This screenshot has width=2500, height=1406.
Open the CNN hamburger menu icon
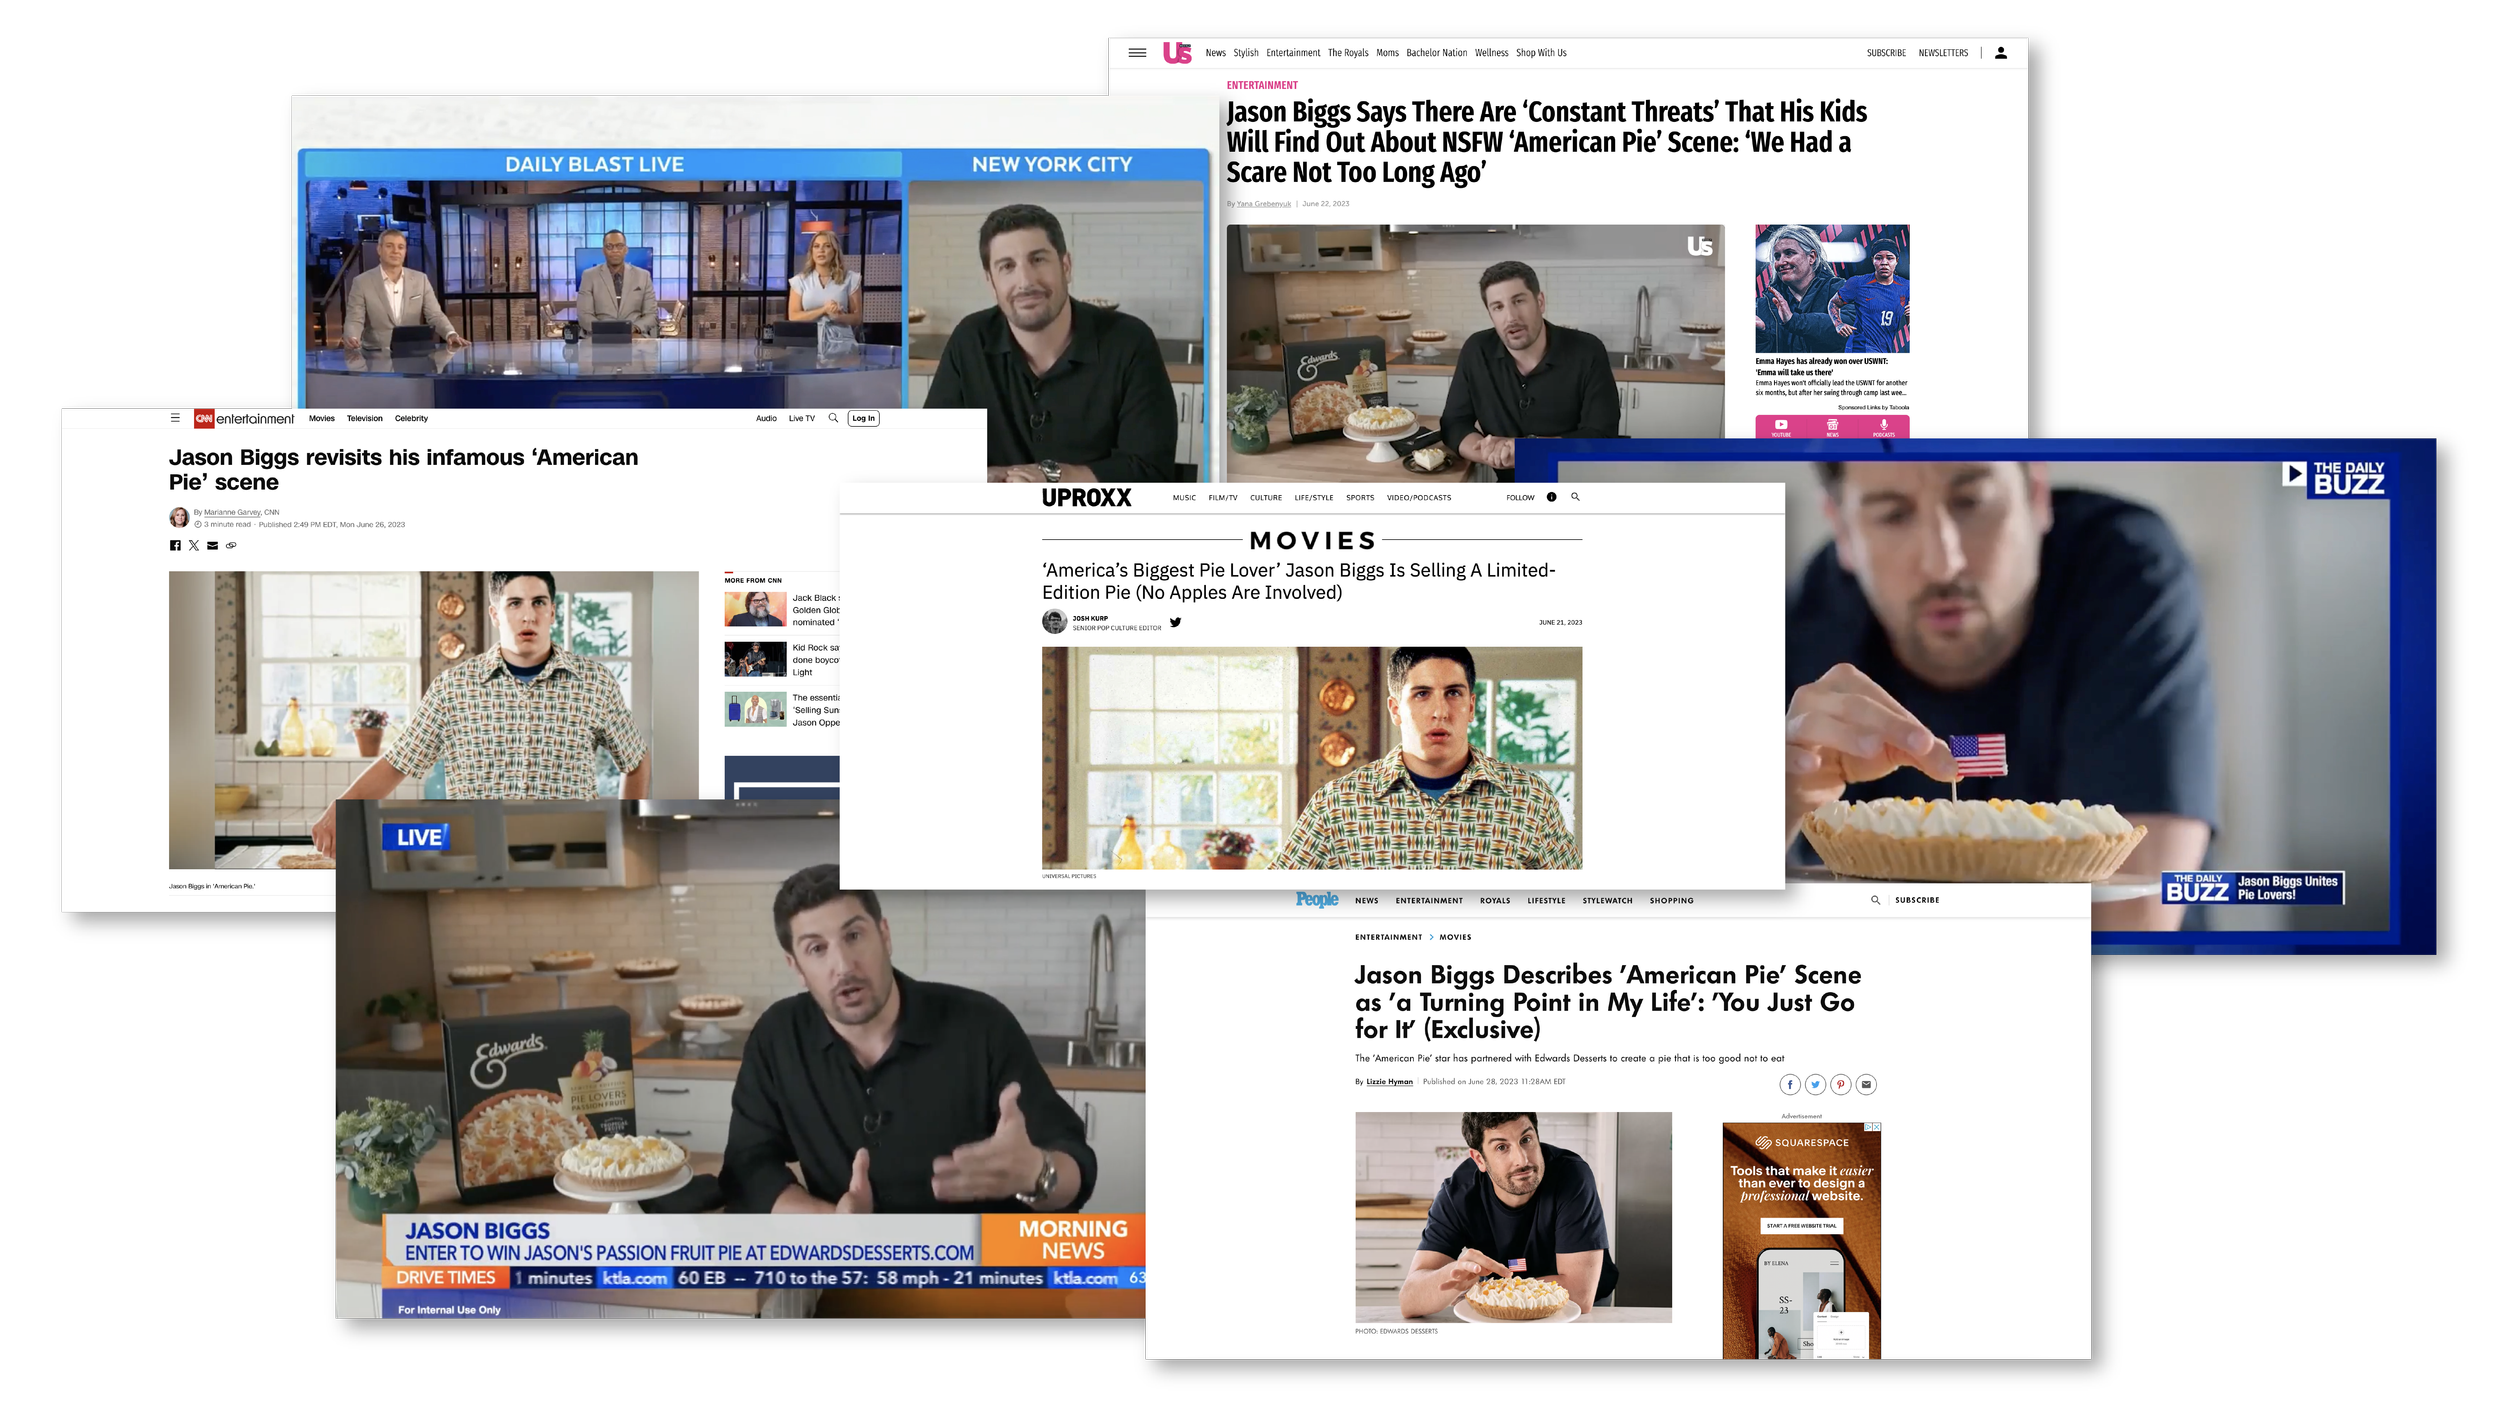coord(175,418)
